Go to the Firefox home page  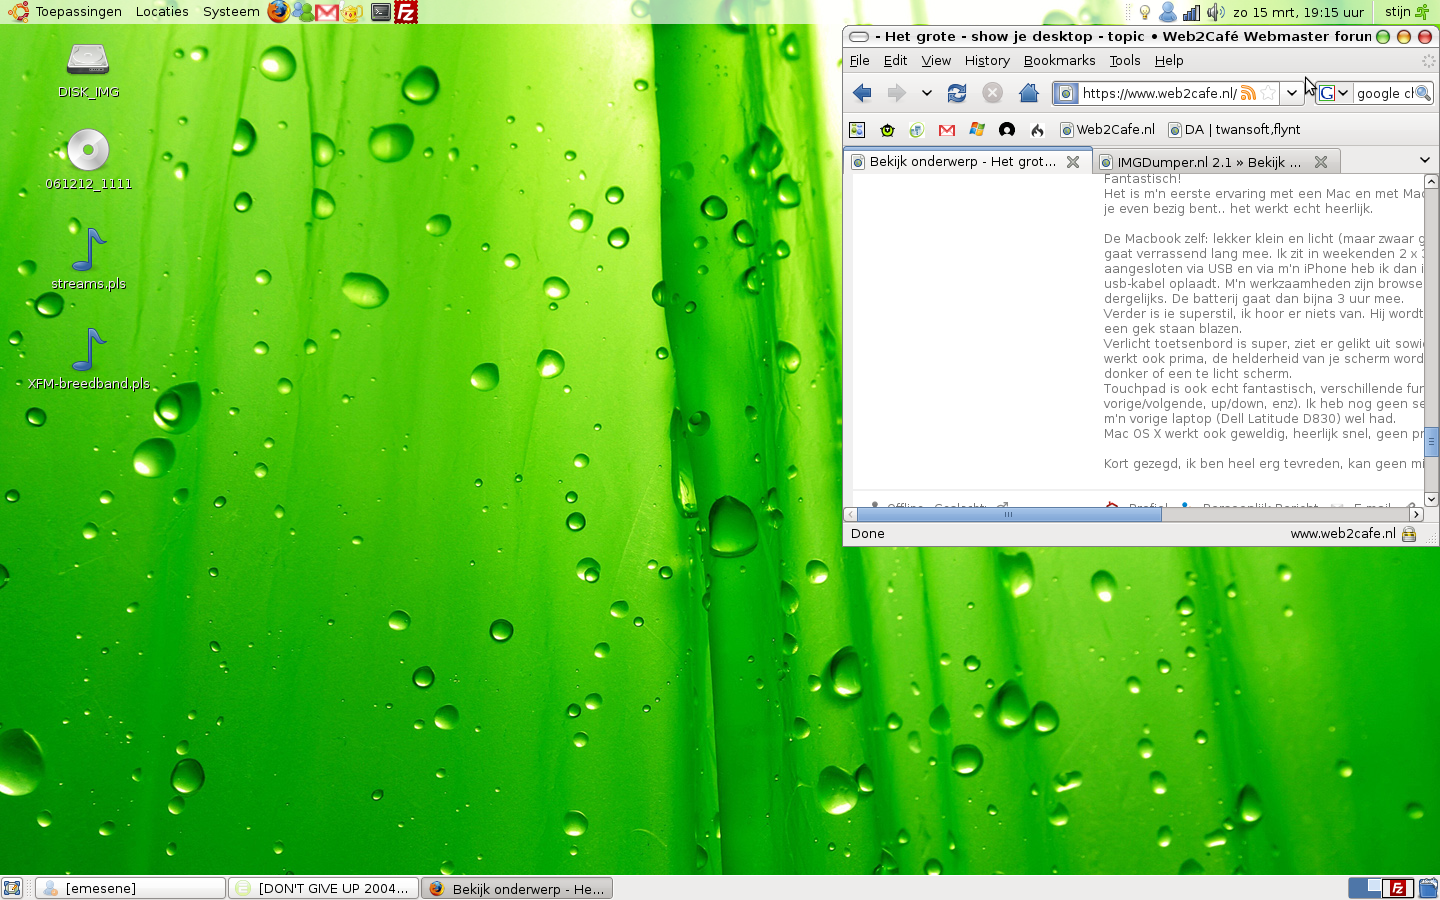pyautogui.click(x=1028, y=93)
